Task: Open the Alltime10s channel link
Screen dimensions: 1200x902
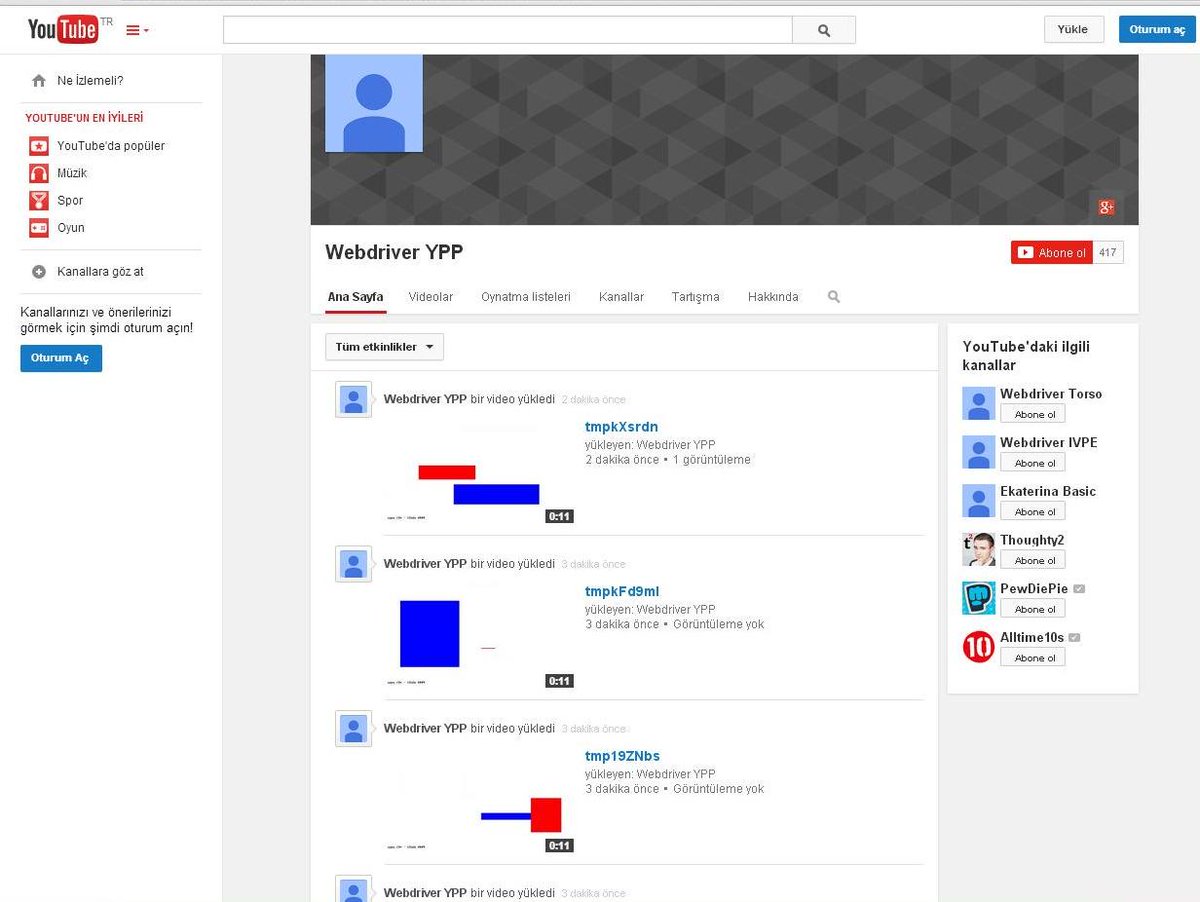Action: coord(1032,637)
